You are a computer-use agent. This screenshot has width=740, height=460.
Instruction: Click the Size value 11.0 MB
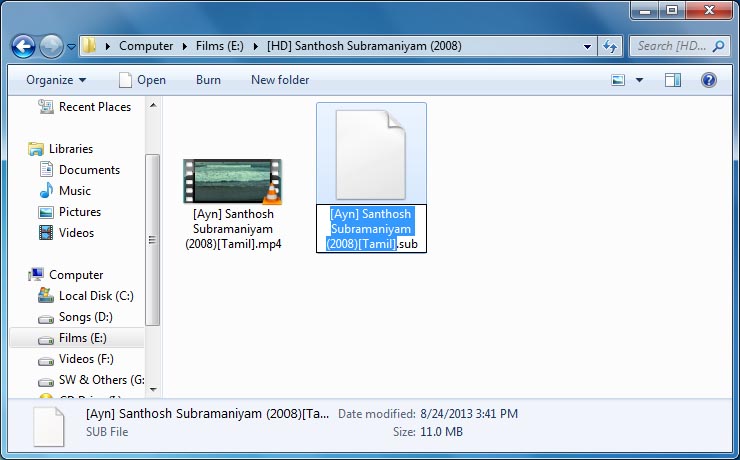coord(441,432)
